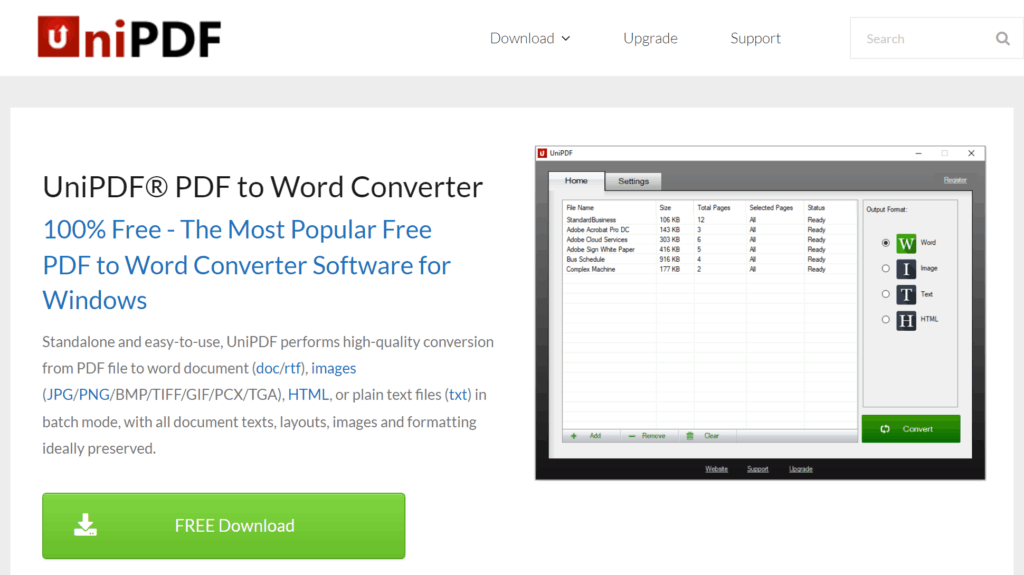1024x575 pixels.
Task: Follow the PNG link
Action: tap(94, 395)
